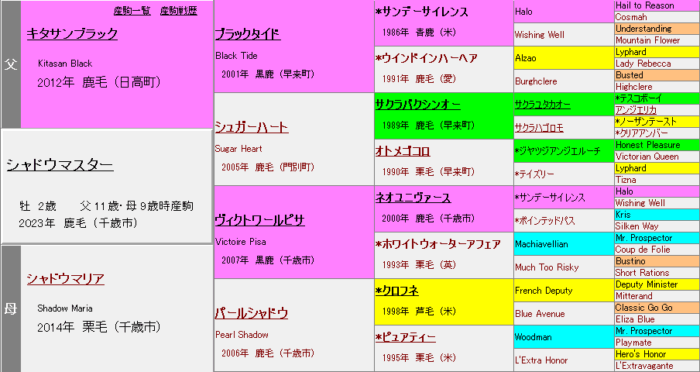Click the サクラハゴロモ link

pyautogui.click(x=539, y=128)
